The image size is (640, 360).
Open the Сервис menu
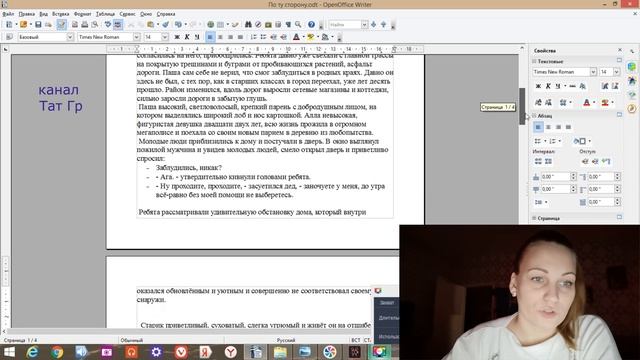click(127, 14)
